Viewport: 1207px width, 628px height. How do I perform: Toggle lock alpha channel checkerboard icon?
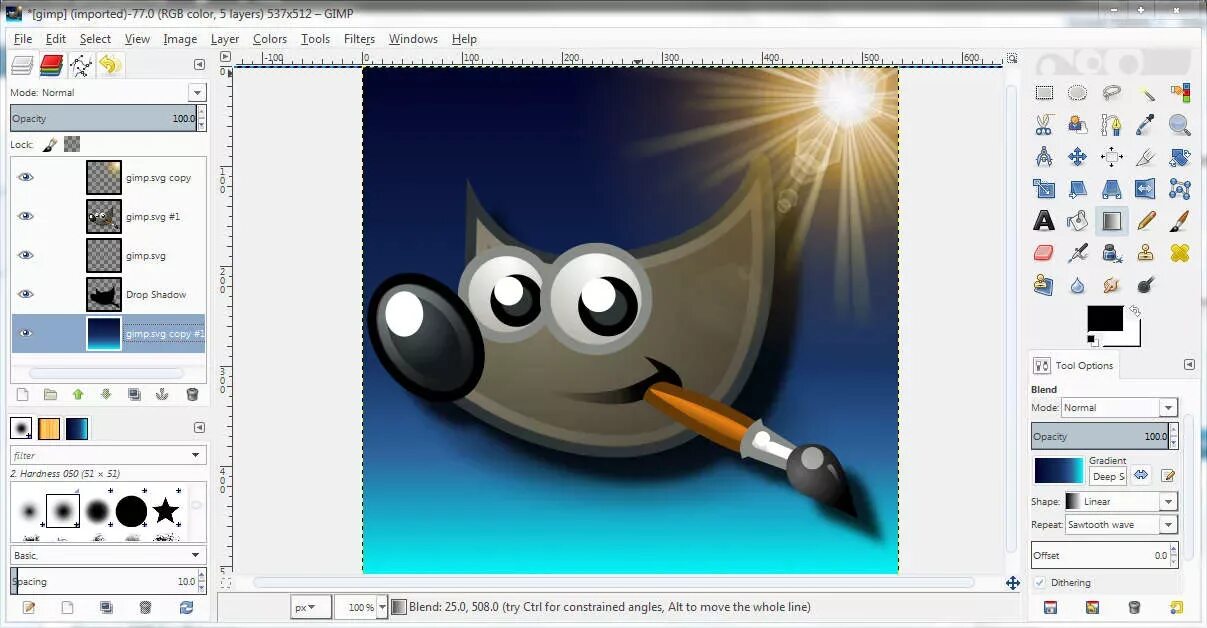pyautogui.click(x=72, y=144)
